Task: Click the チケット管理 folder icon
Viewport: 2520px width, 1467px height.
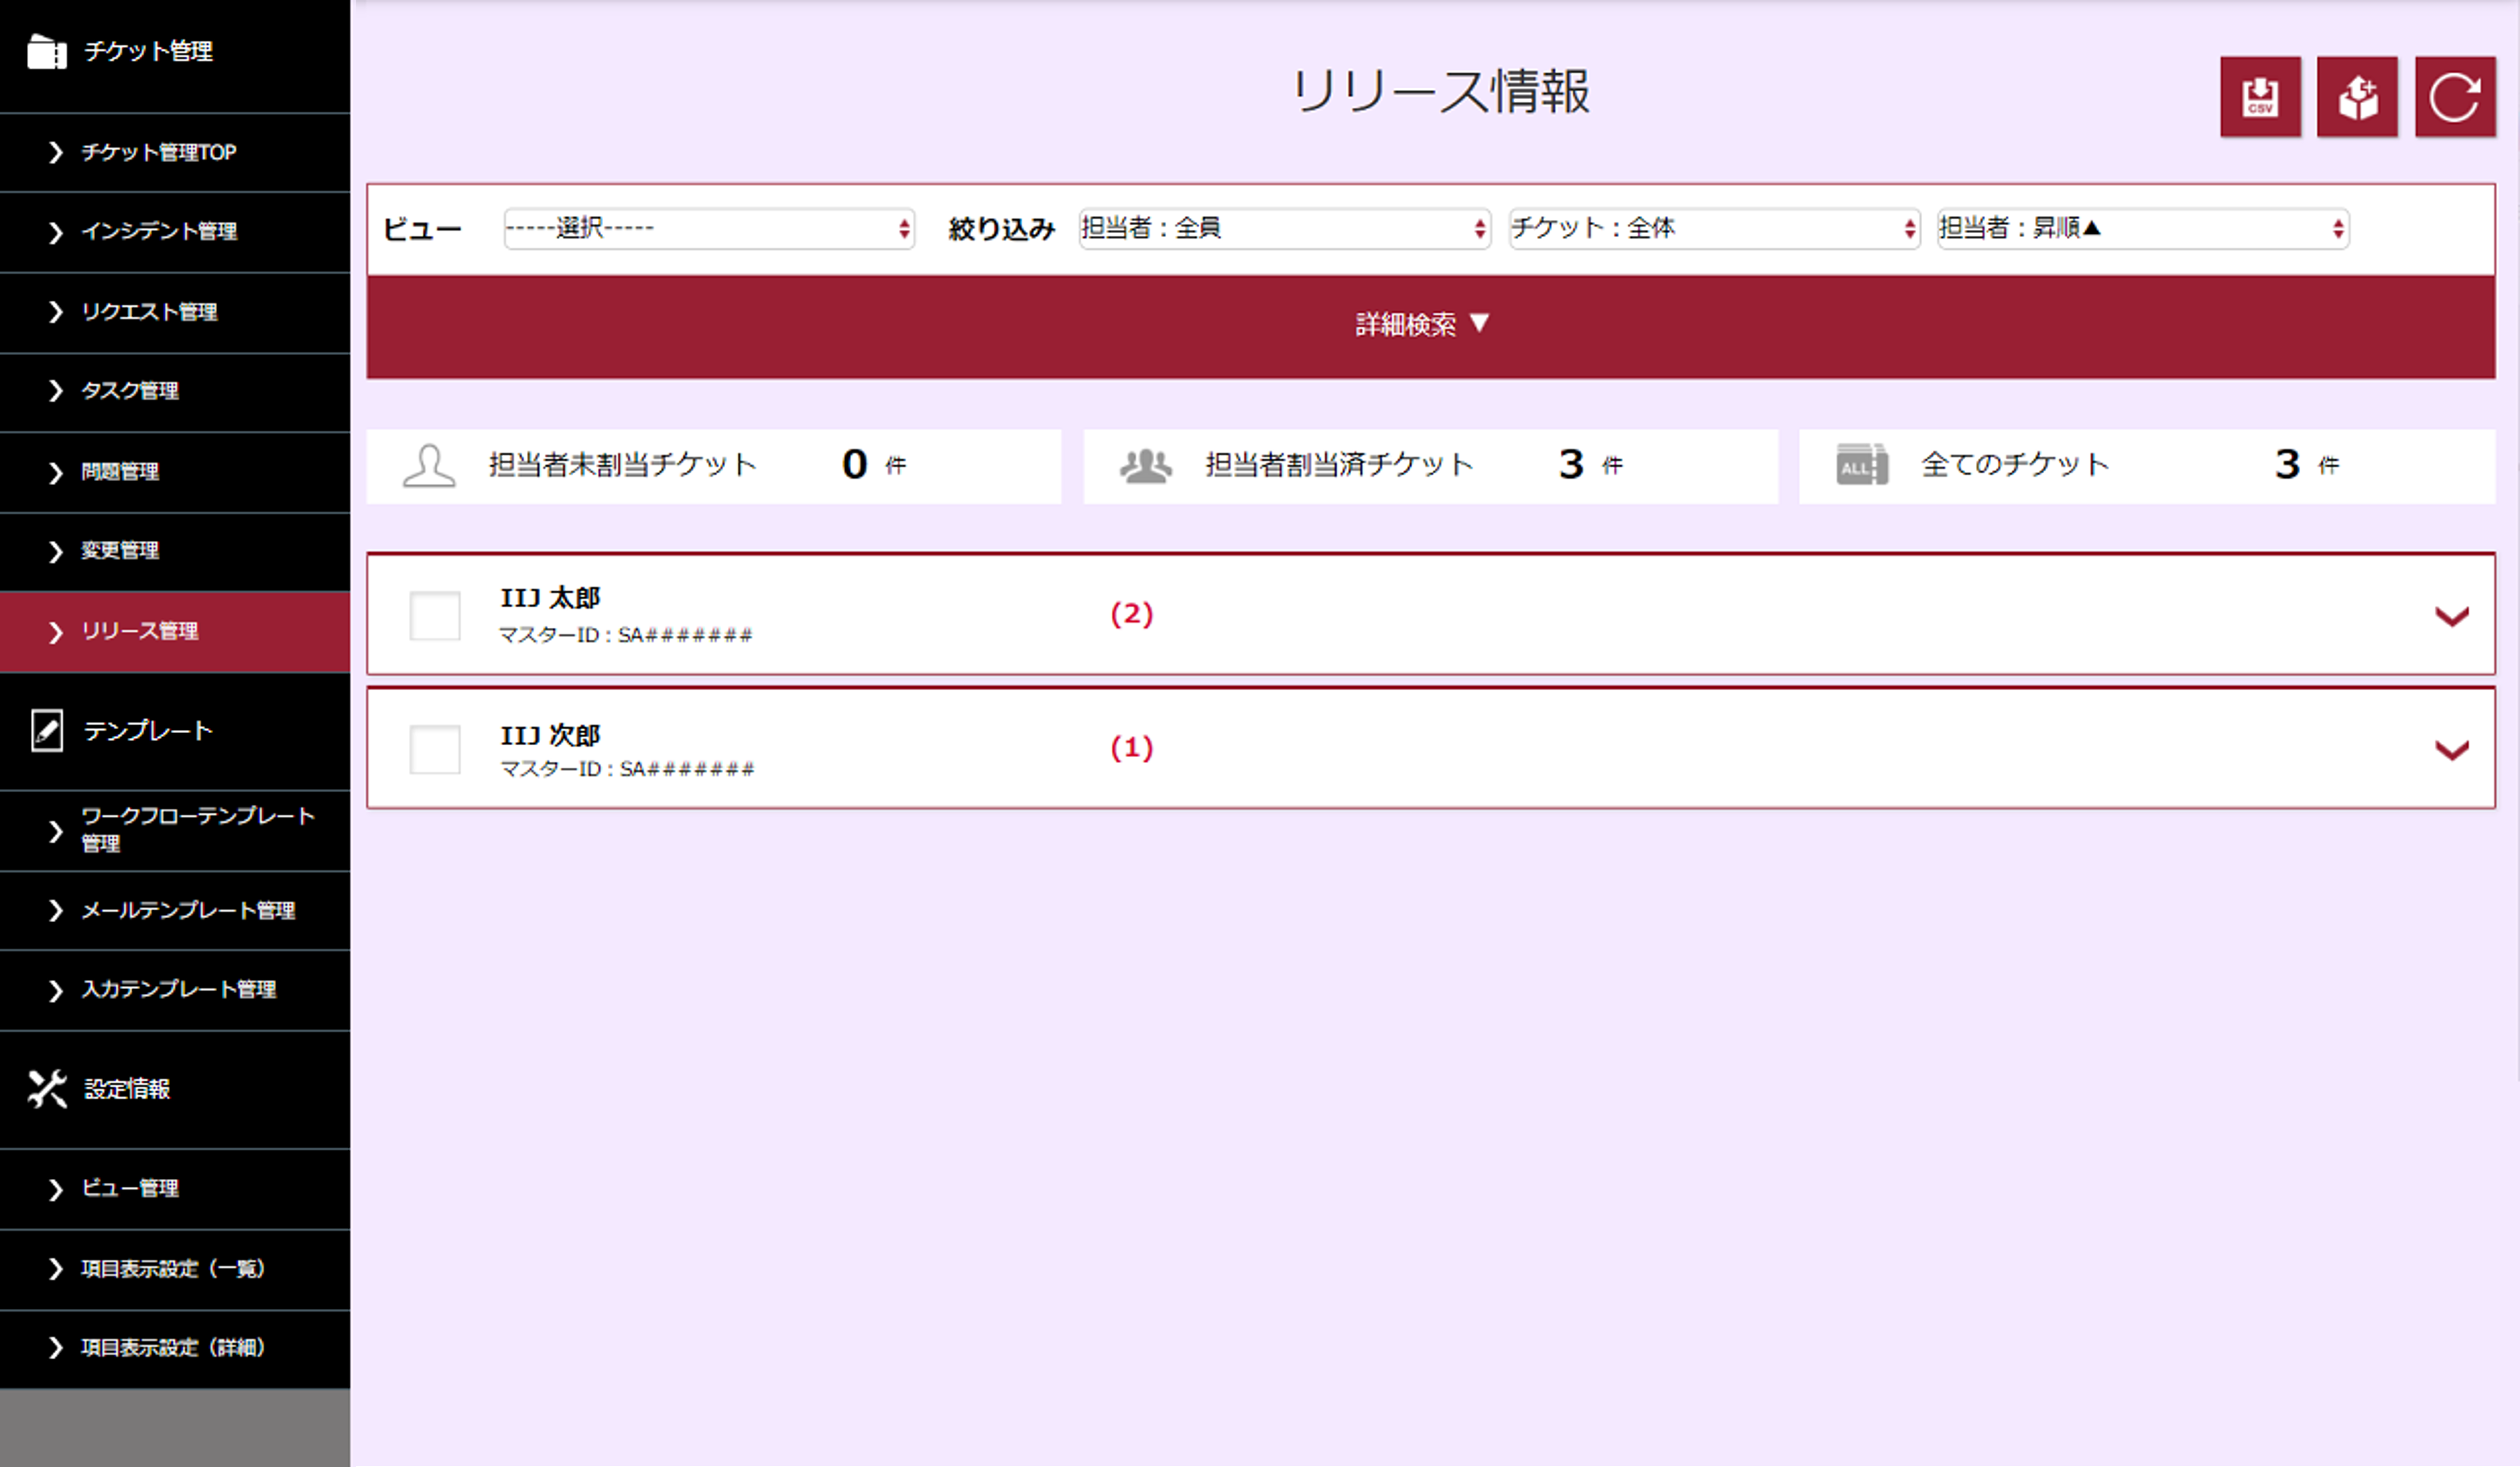Action: [x=46, y=51]
